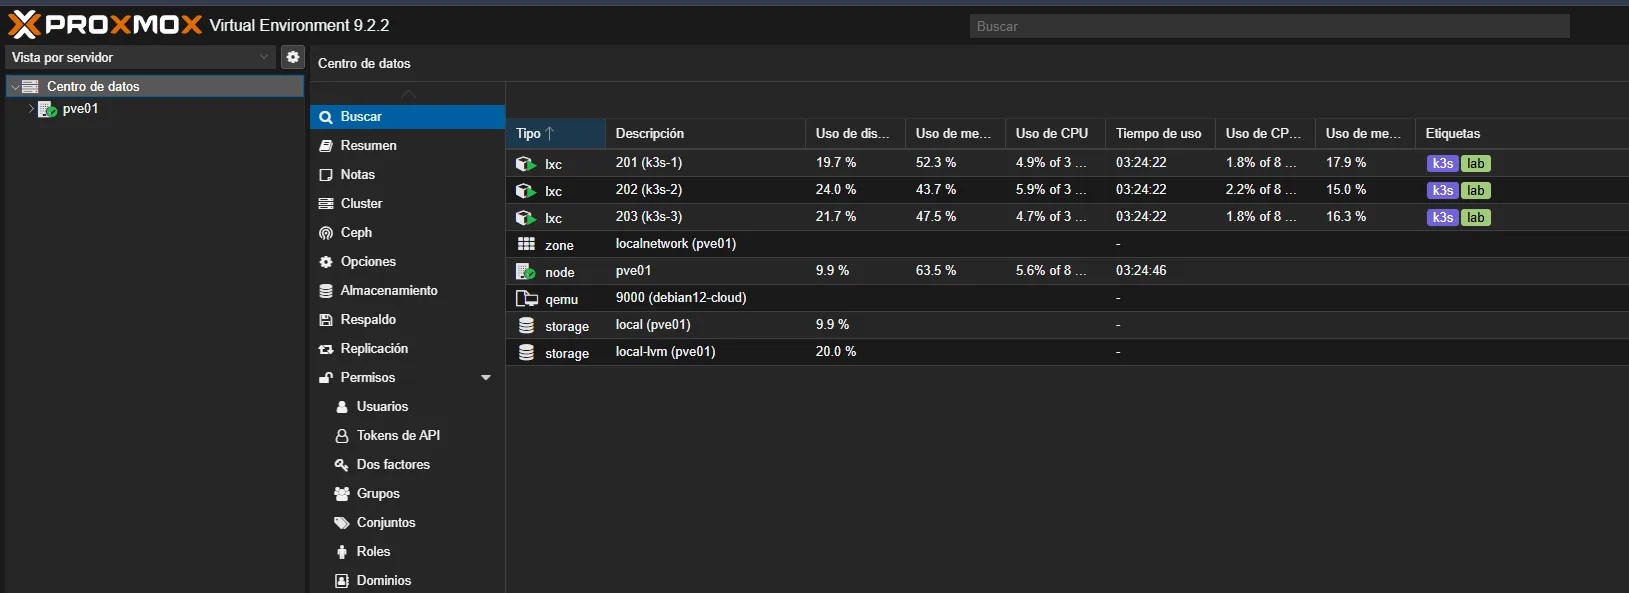Click the lab tag on 201 (k3s-1)
Image resolution: width=1629 pixels, height=593 pixels.
tap(1476, 163)
